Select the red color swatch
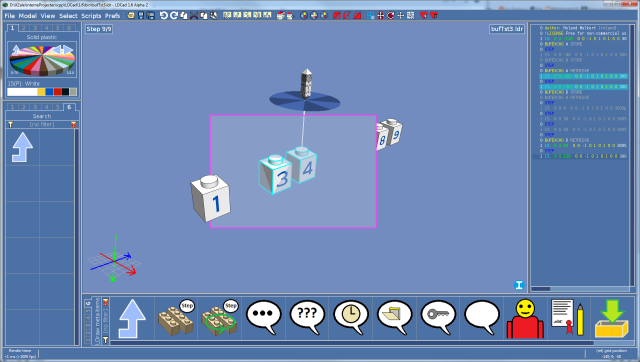 (x=57, y=92)
